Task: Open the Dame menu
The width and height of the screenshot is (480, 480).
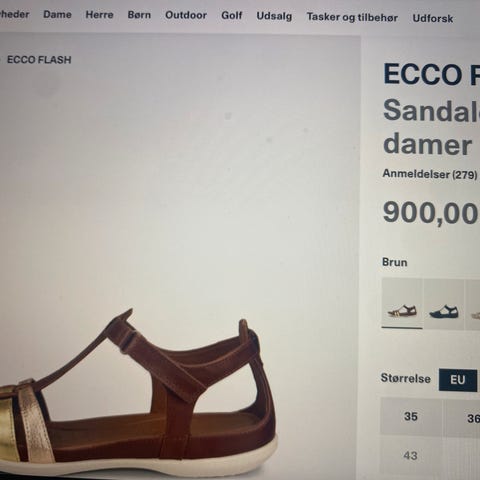Action: coord(57,15)
